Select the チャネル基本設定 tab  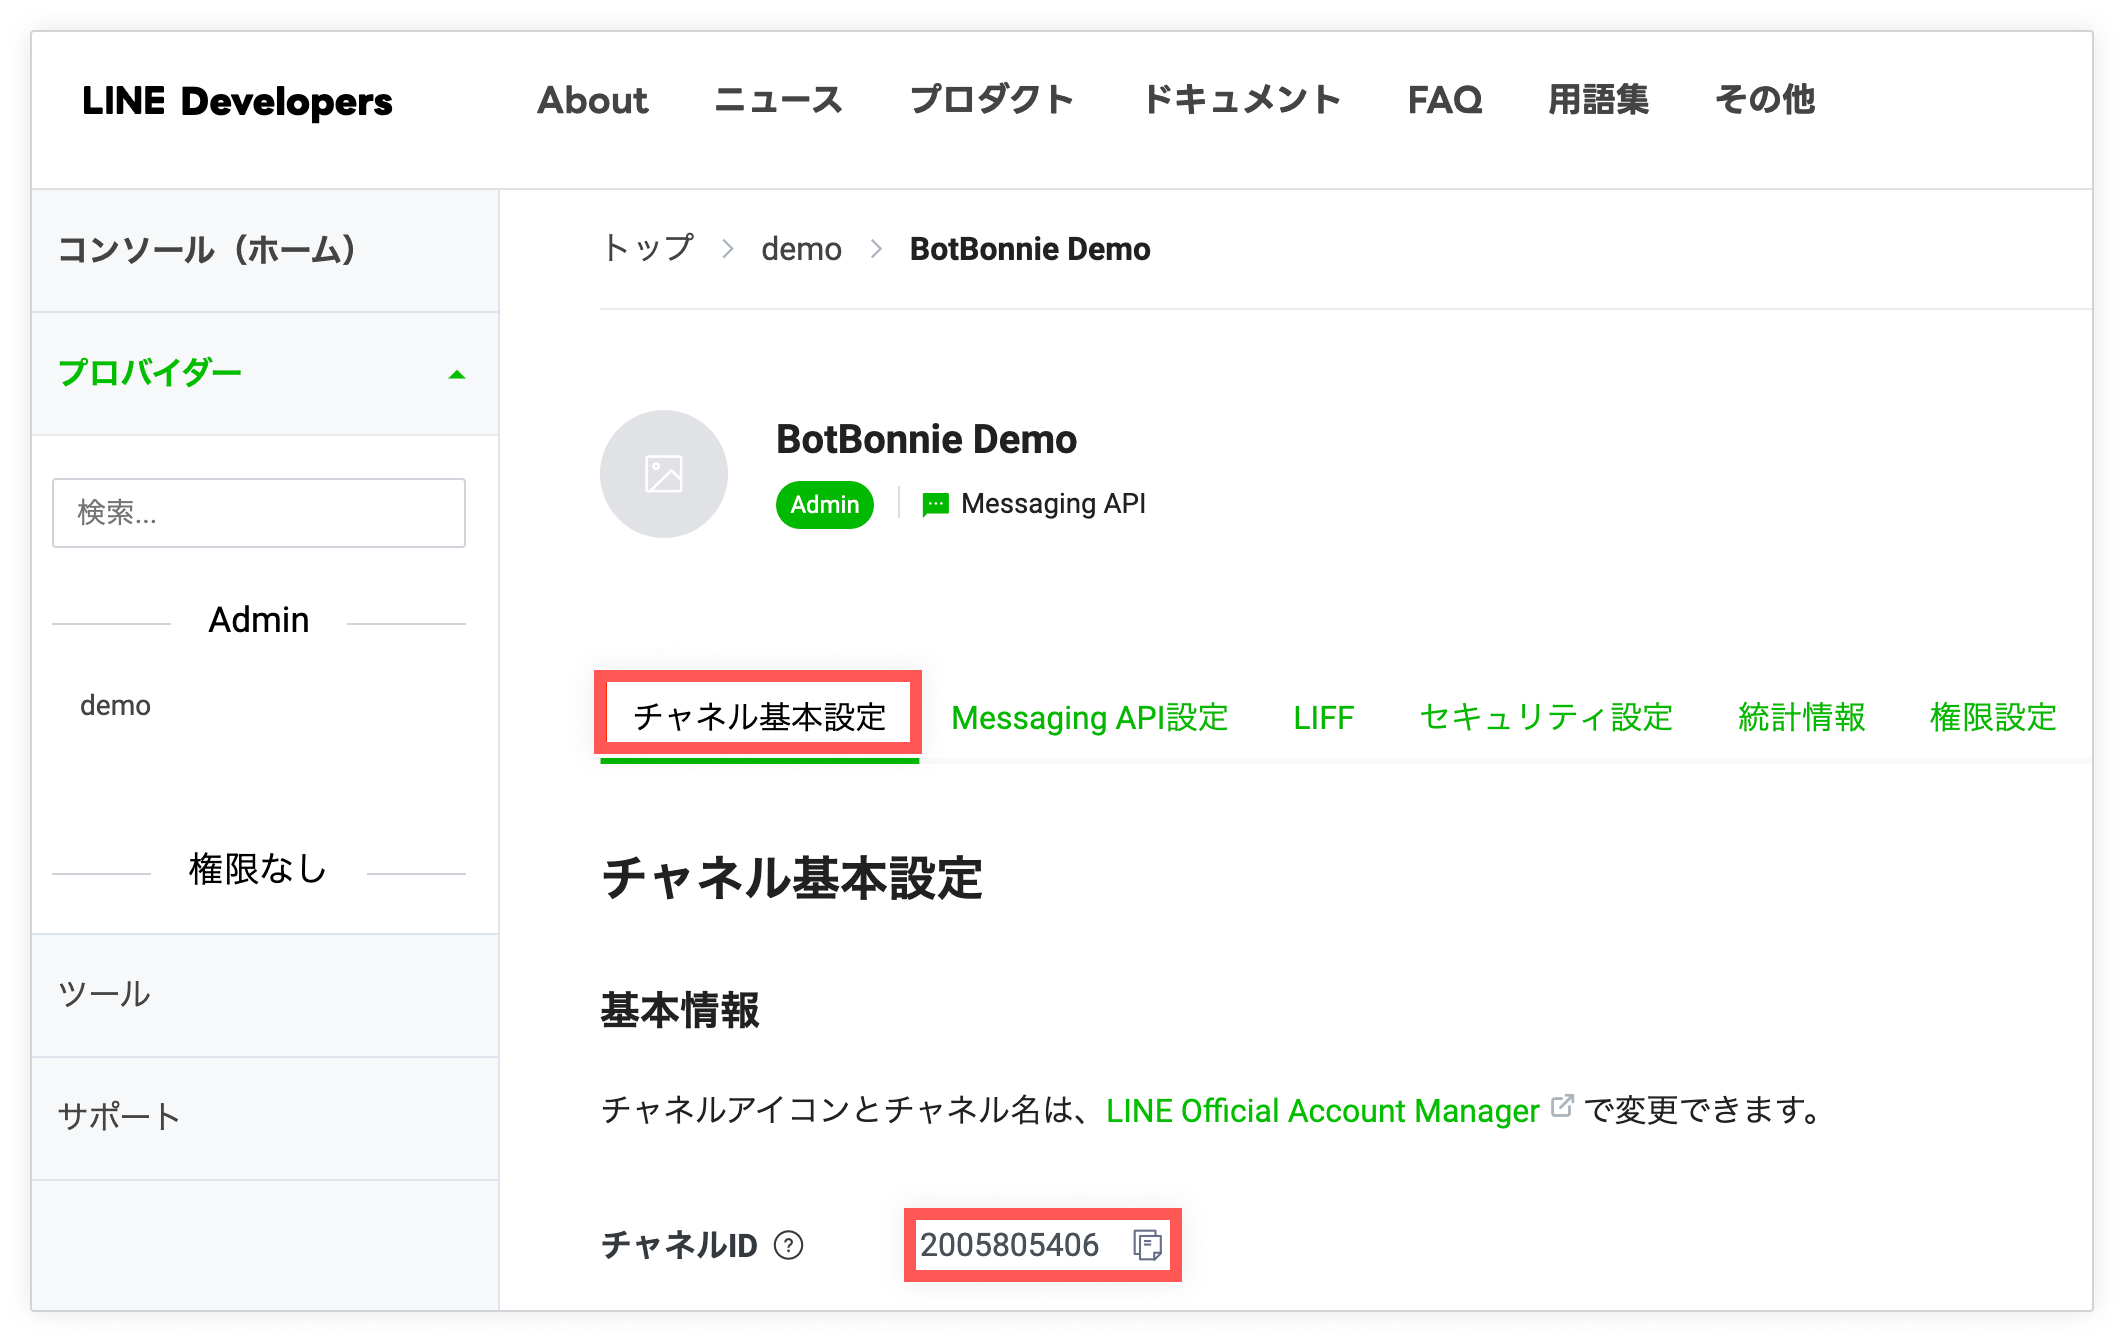point(759,717)
